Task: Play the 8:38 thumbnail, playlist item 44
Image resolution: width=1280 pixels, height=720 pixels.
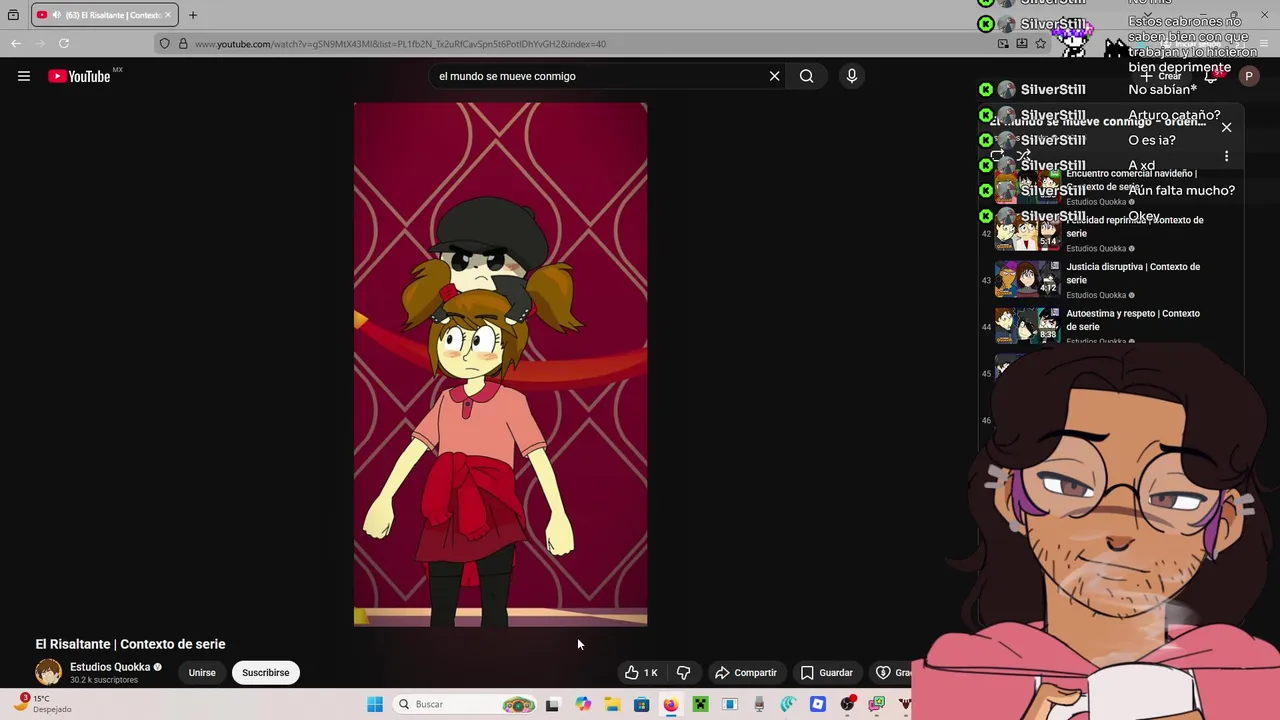Action: (x=1027, y=326)
